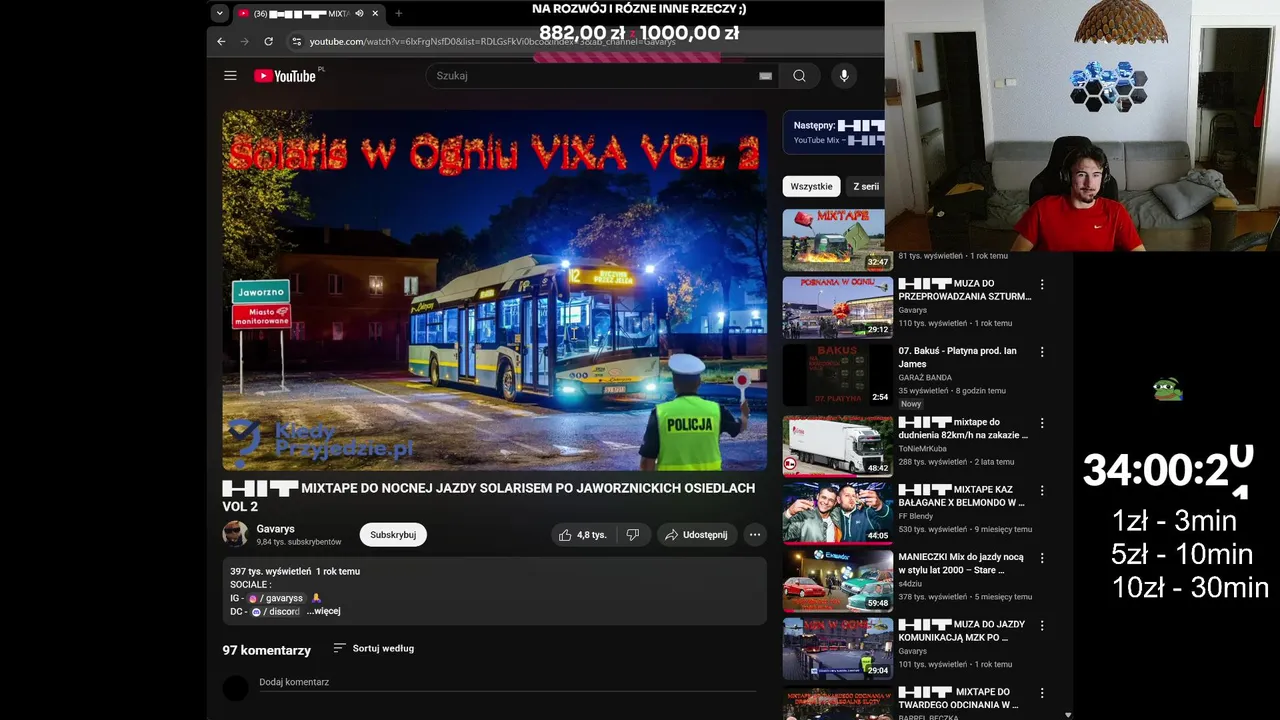Image resolution: width=1280 pixels, height=720 pixels.
Task: Play the 44:05 FF Blendy thumbnail
Action: pyautogui.click(x=837, y=513)
